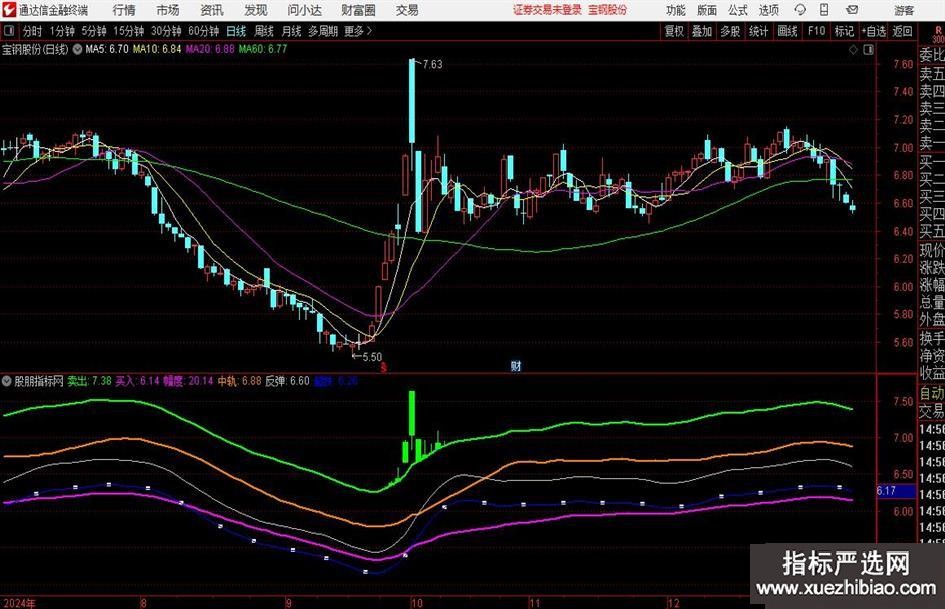Click the MA10: 6.84 indicator value
Viewport: 945px width, 609px height.
157,49
